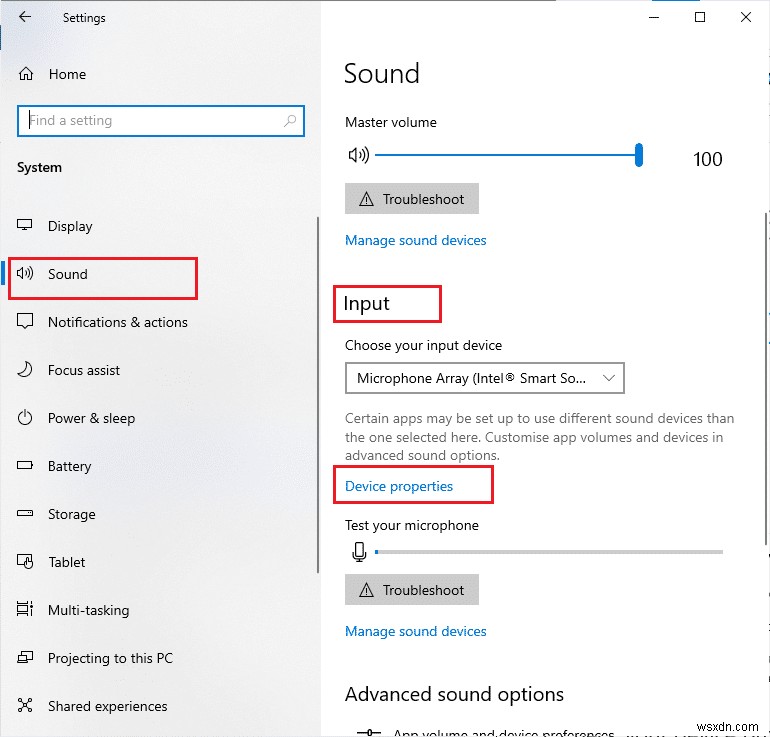Image resolution: width=770 pixels, height=737 pixels.
Task: Click the master volume slider handle
Action: (639, 155)
